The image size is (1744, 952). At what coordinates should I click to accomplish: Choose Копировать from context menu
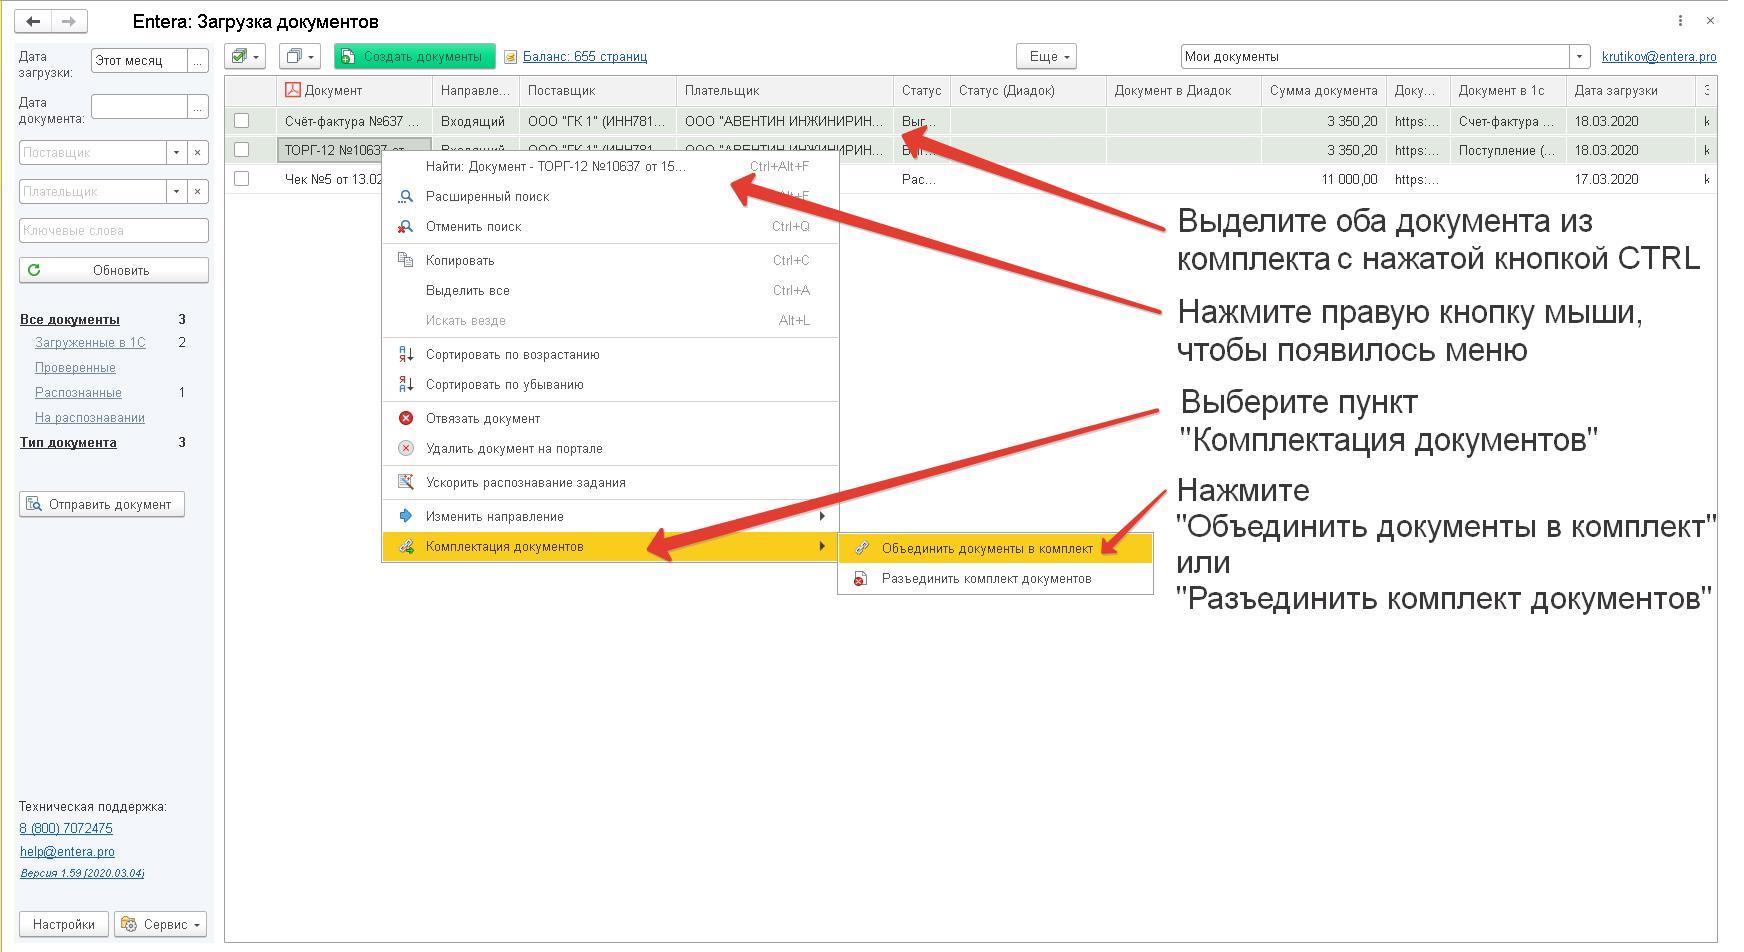click(610, 260)
